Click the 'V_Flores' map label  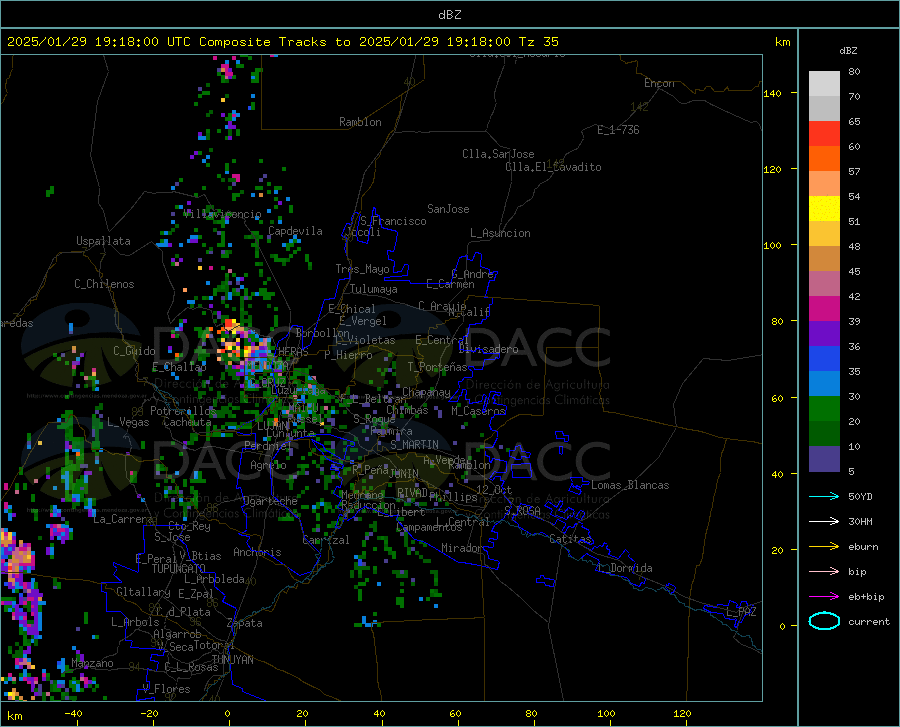(166, 689)
